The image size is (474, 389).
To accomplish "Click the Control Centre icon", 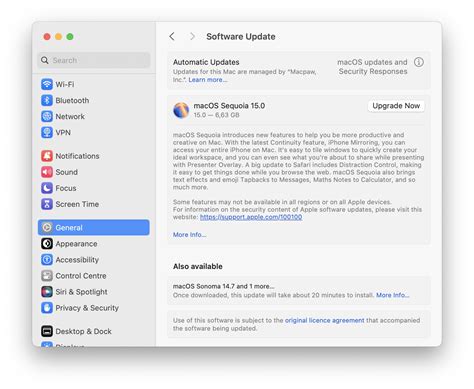I will click(x=47, y=276).
